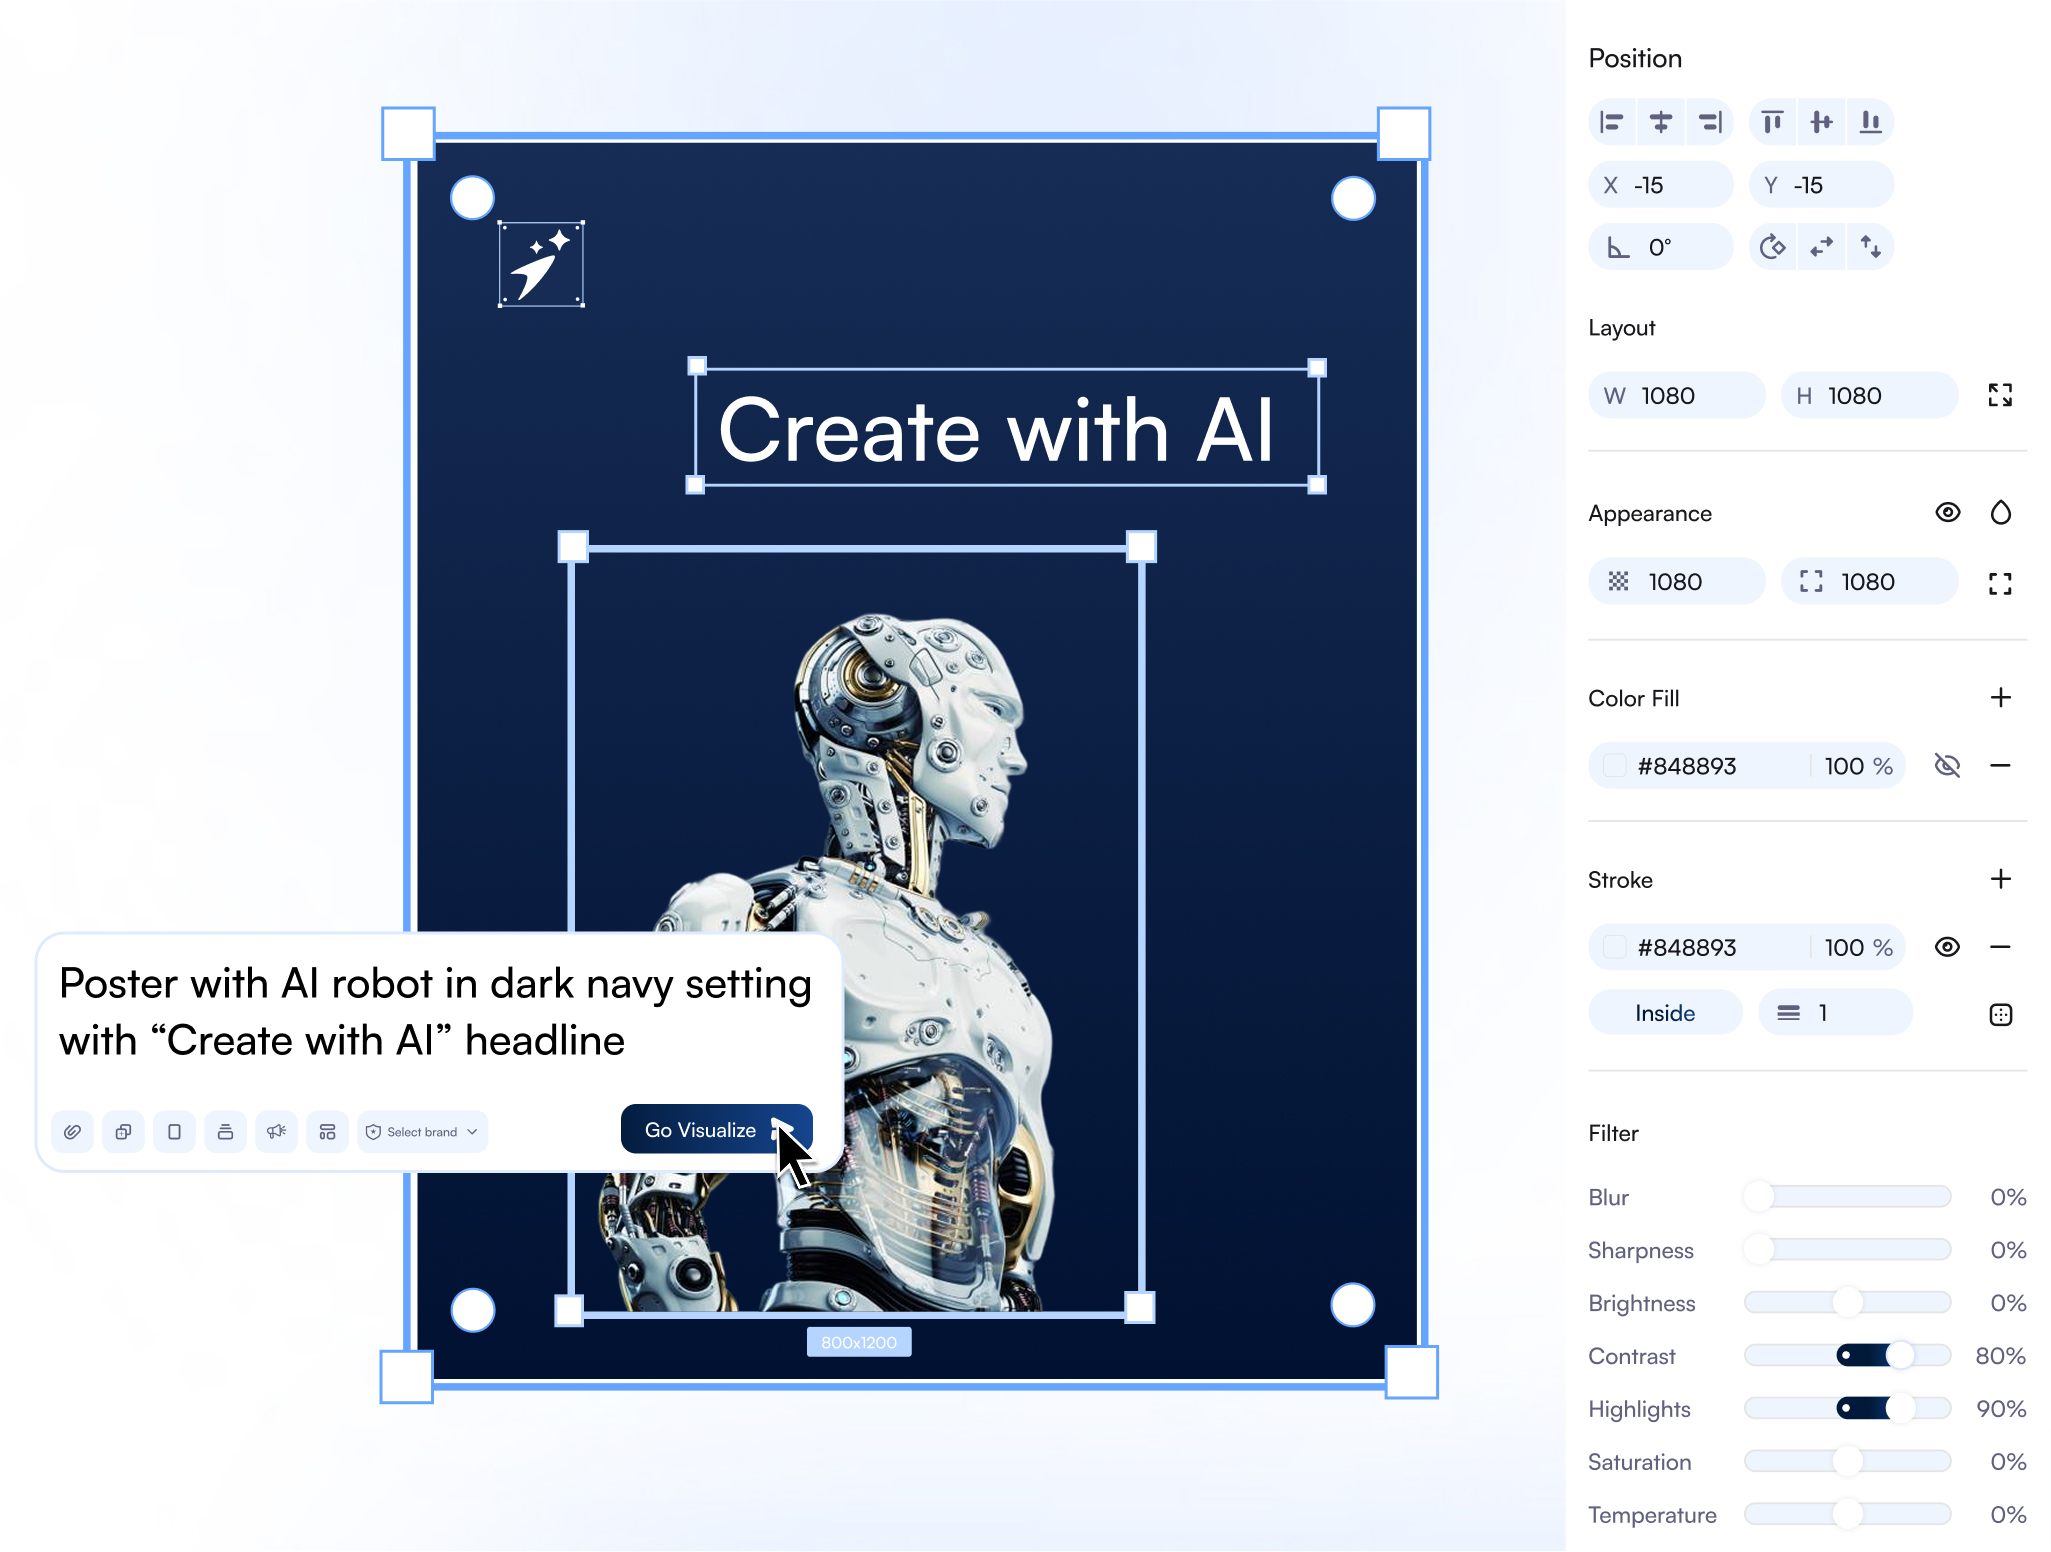Click the megaphone icon in the prompt bar
Viewport: 2051px width, 1552px height.
pyautogui.click(x=277, y=1131)
